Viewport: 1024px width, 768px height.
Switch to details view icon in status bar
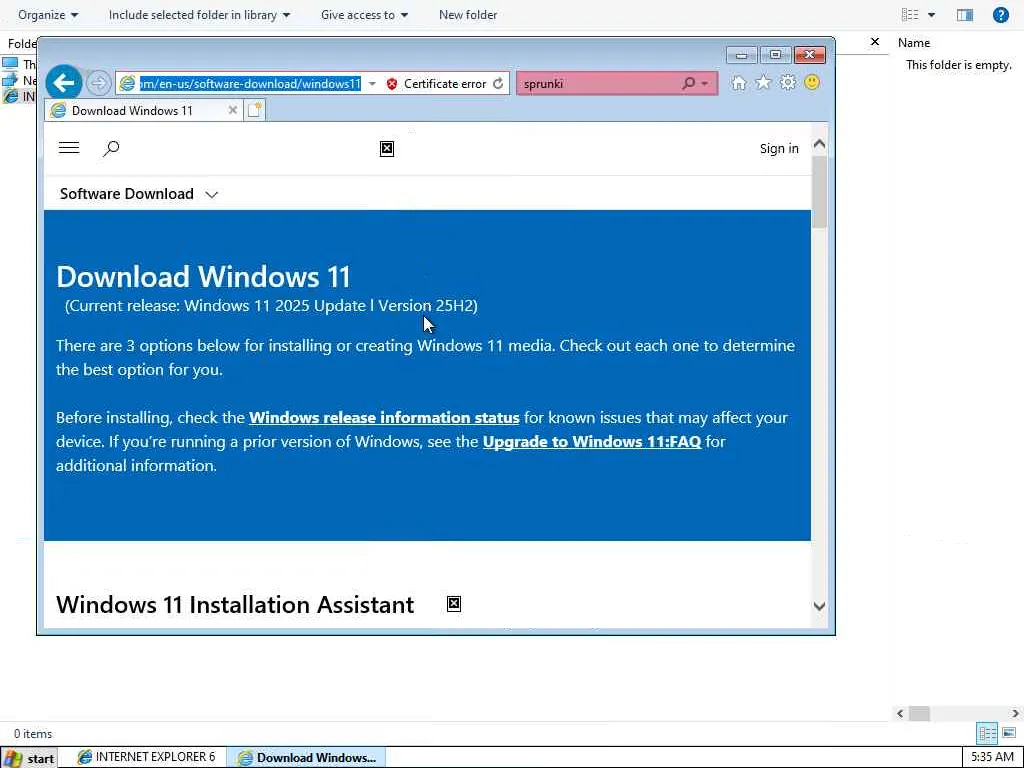coord(987,733)
